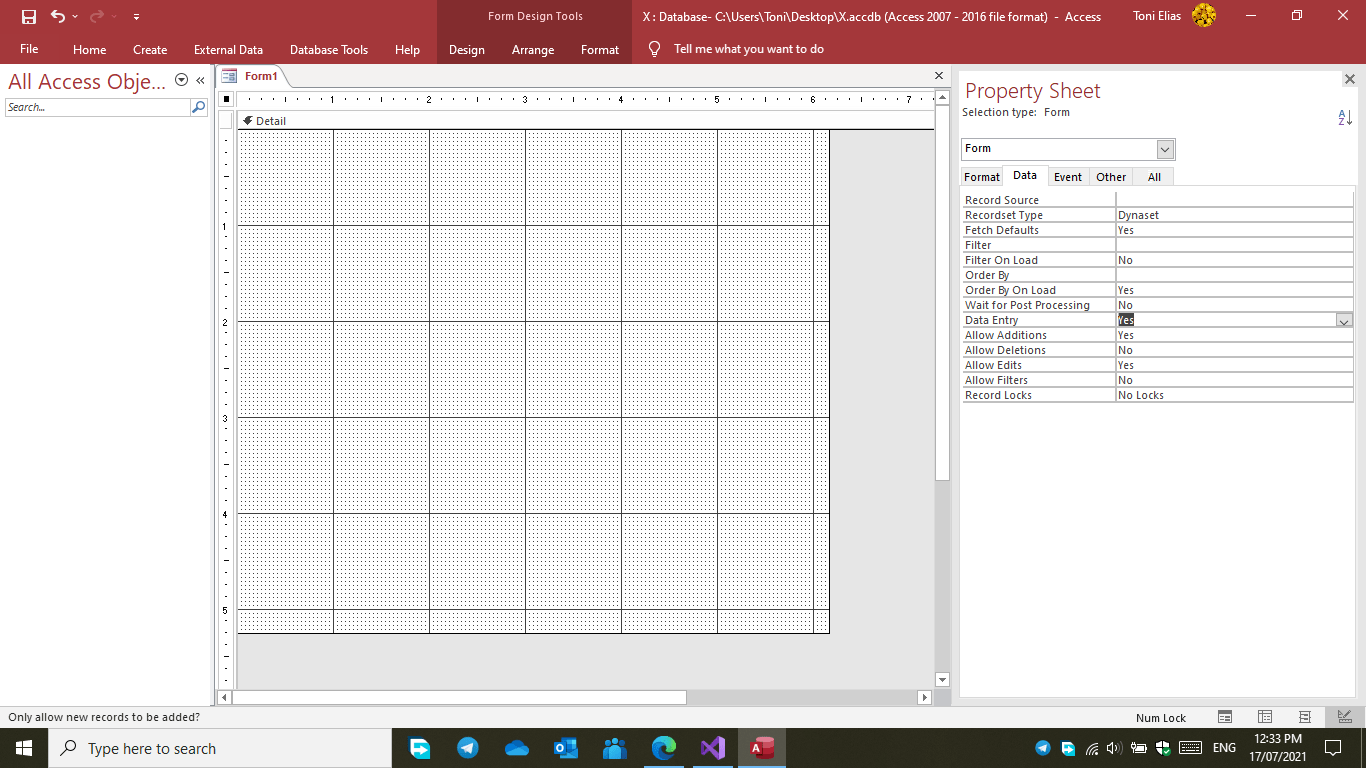1366x768 pixels.
Task: Click the Filter property value field
Action: point(1234,245)
